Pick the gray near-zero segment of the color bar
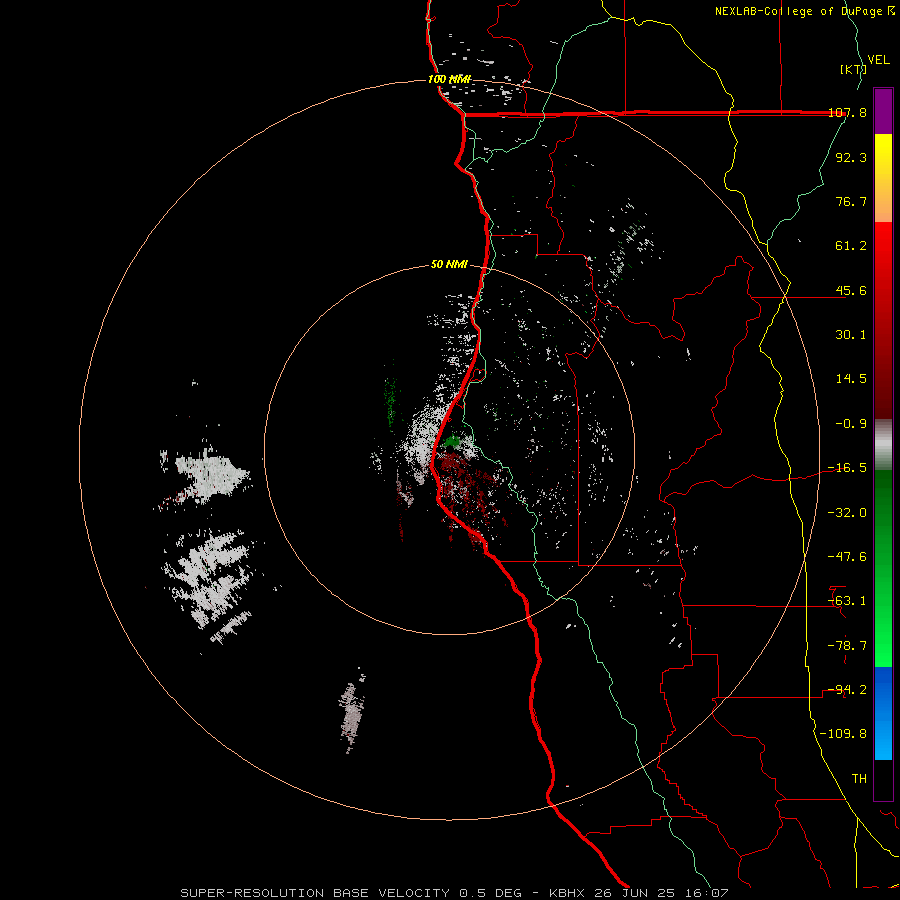This screenshot has height=900, width=900. tap(883, 445)
